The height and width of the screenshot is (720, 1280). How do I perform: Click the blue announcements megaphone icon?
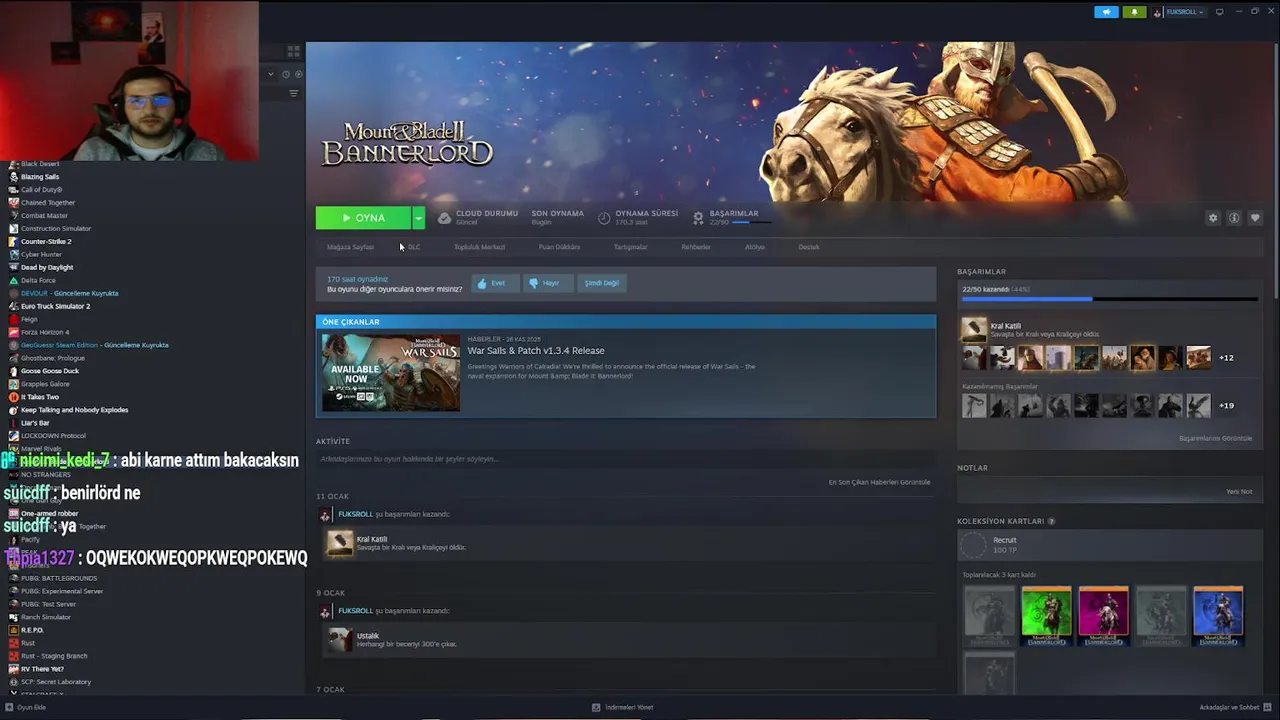pyautogui.click(x=1106, y=12)
